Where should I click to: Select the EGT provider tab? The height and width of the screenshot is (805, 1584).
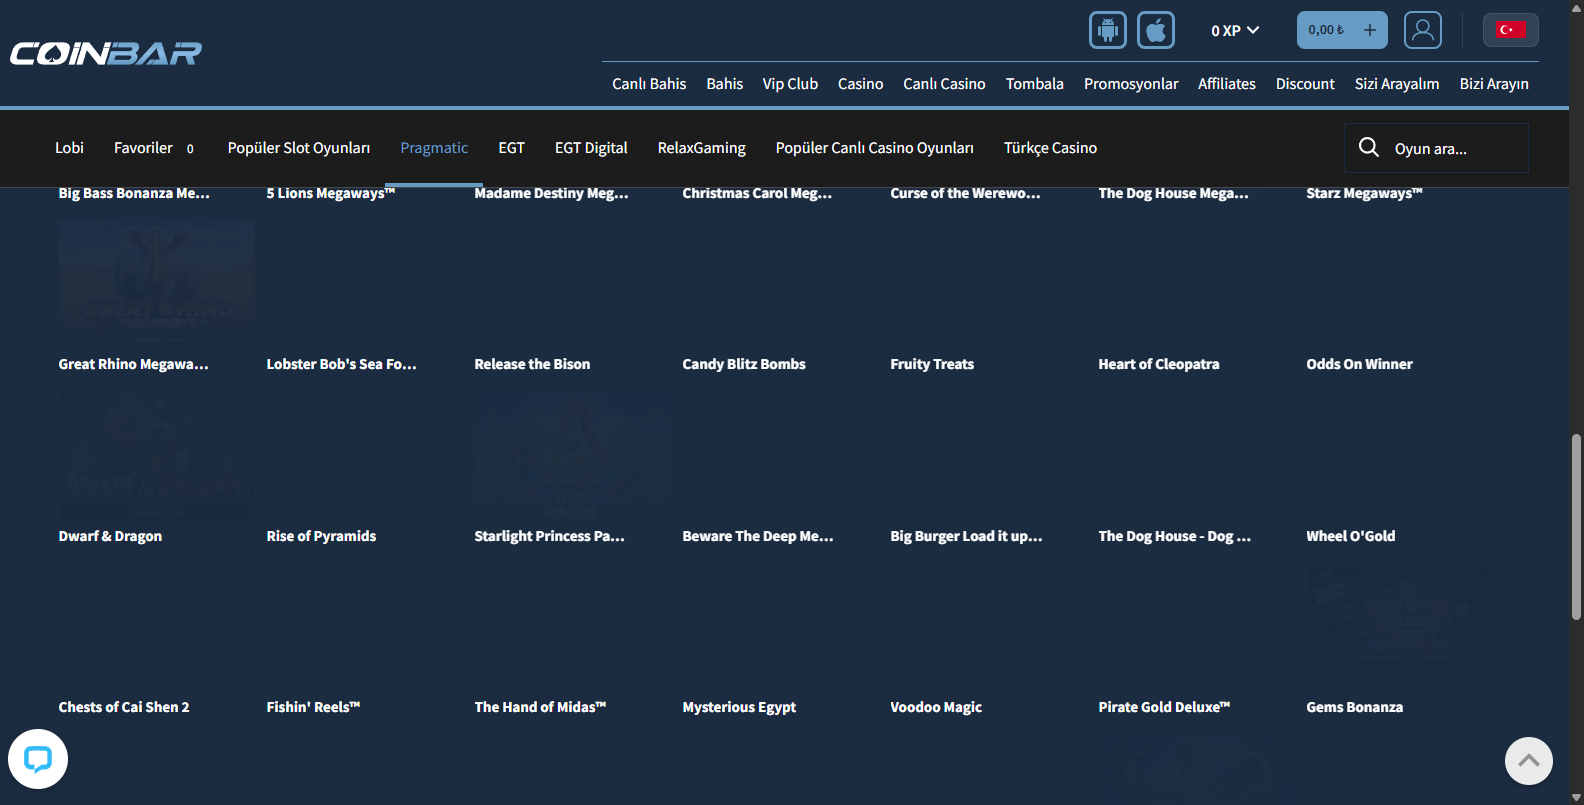(511, 148)
